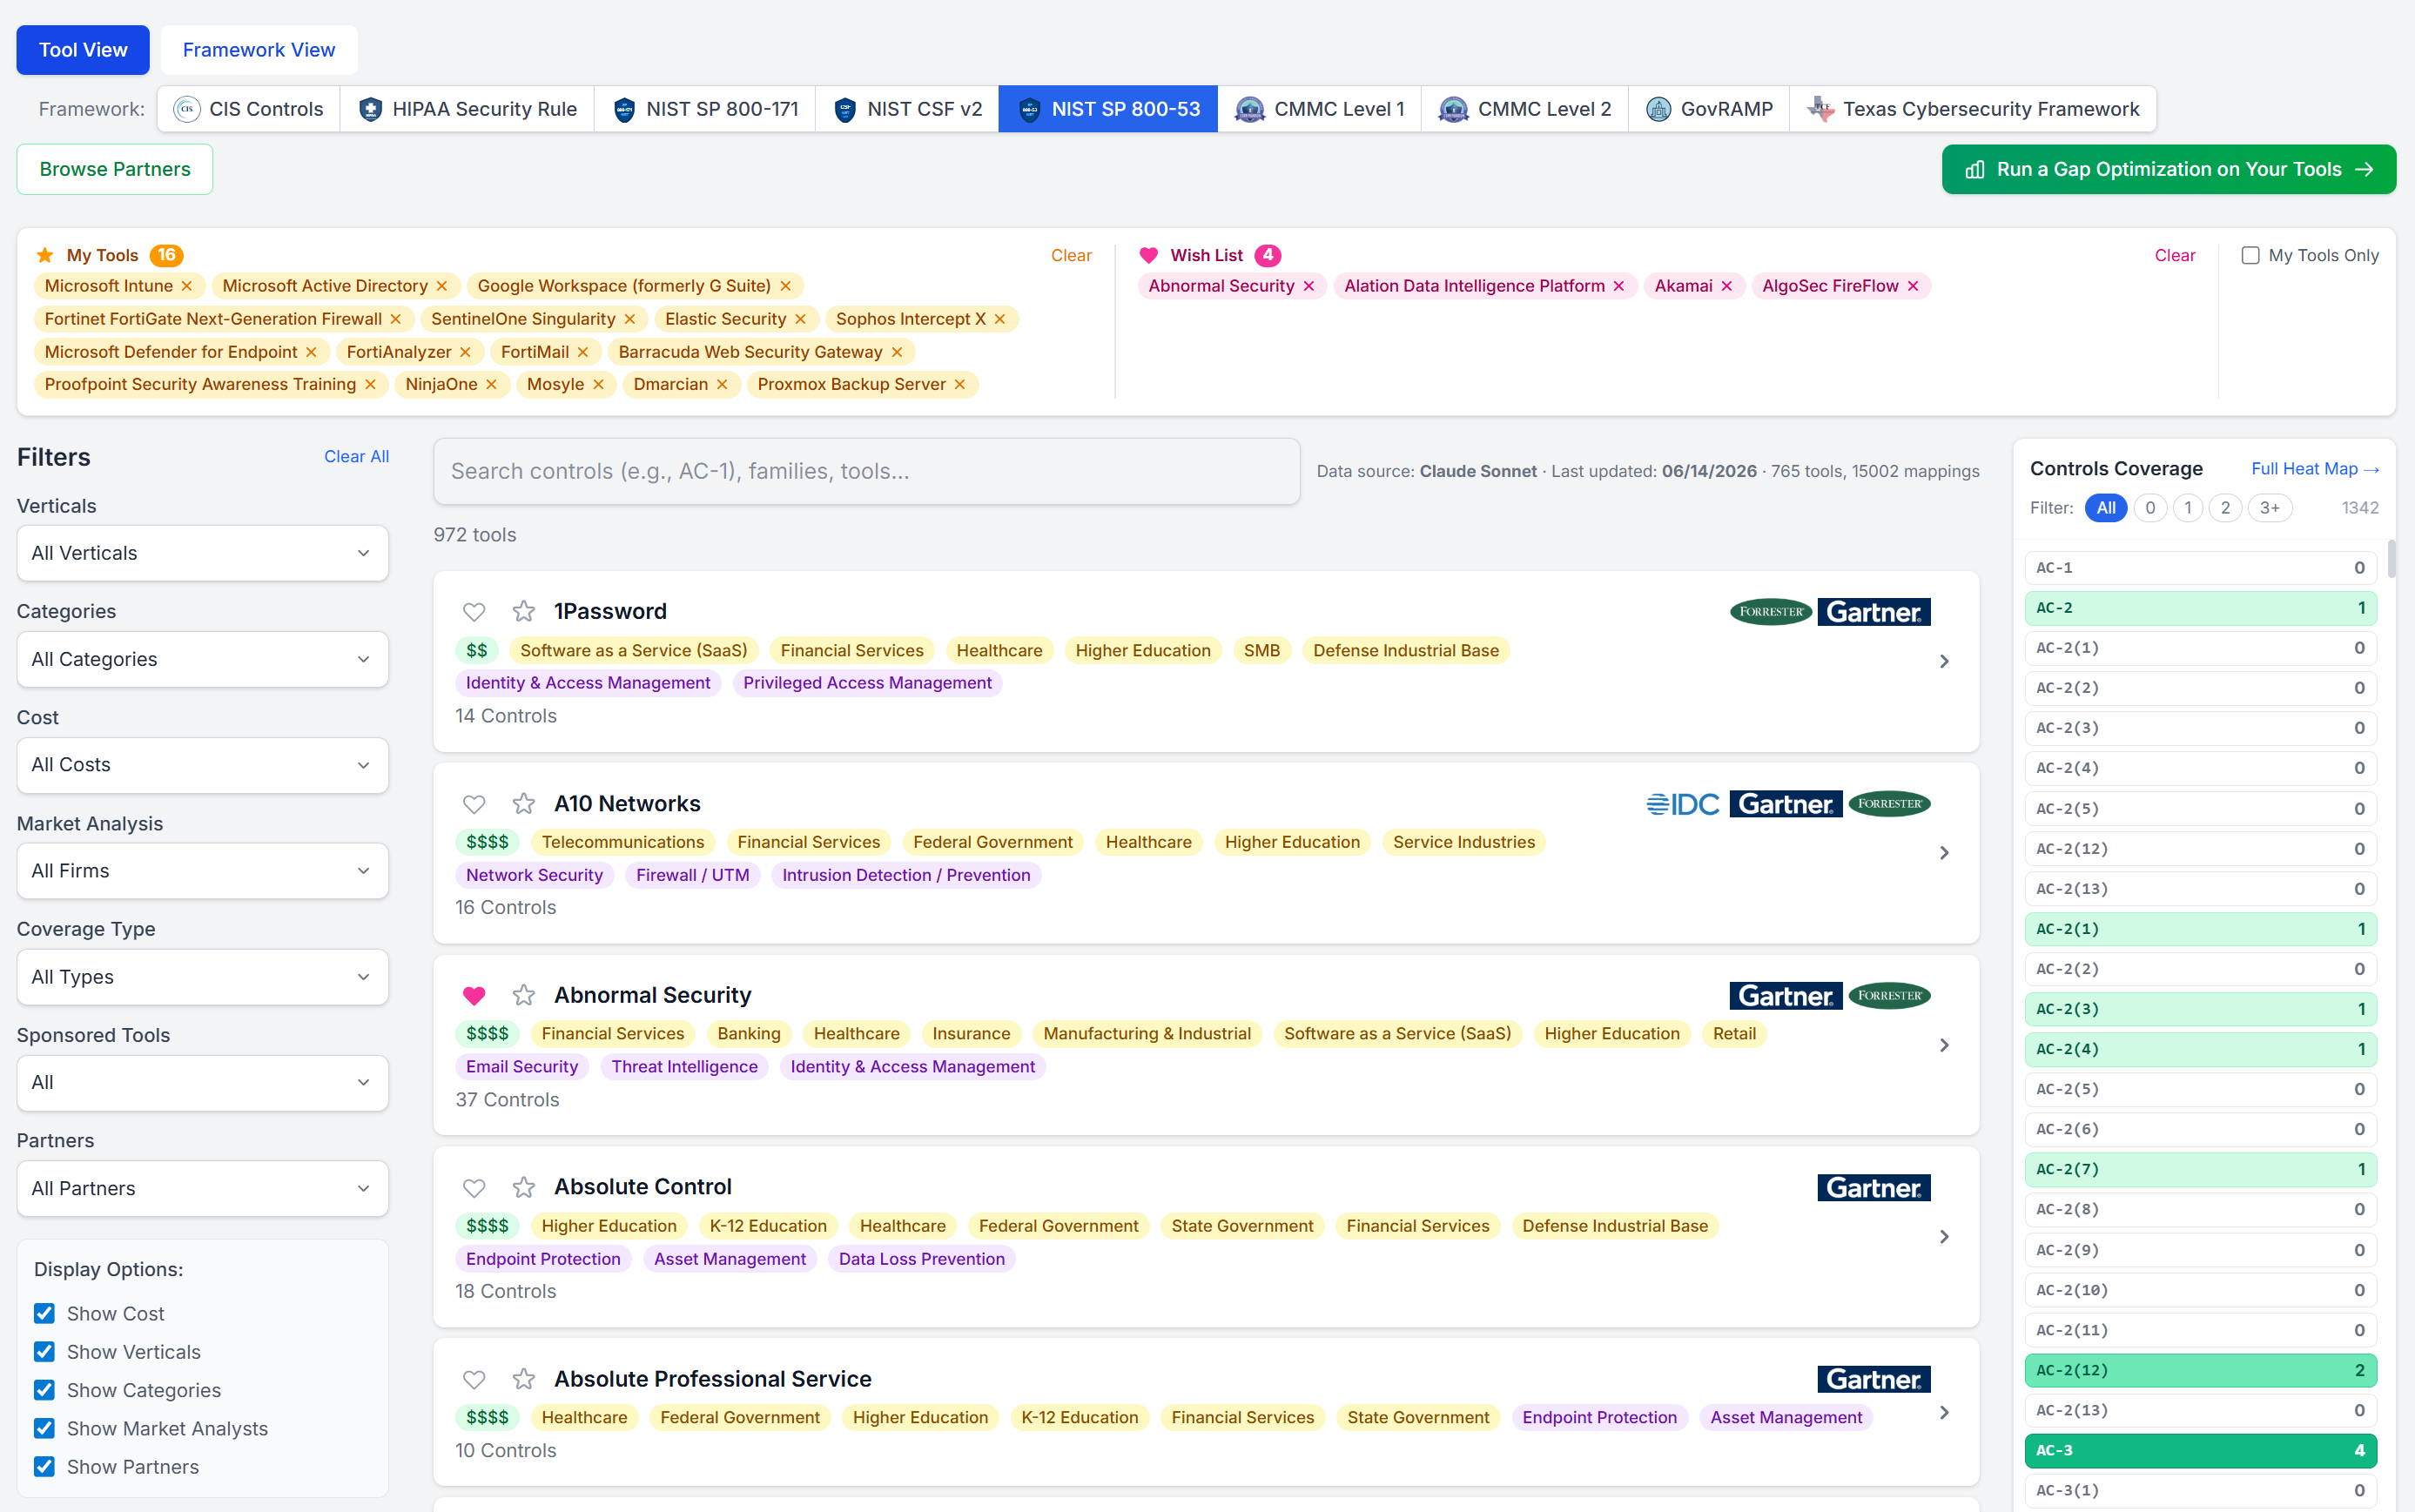This screenshot has width=2415, height=1512.
Task: Open the All Types coverage dropdown
Action: 202,977
